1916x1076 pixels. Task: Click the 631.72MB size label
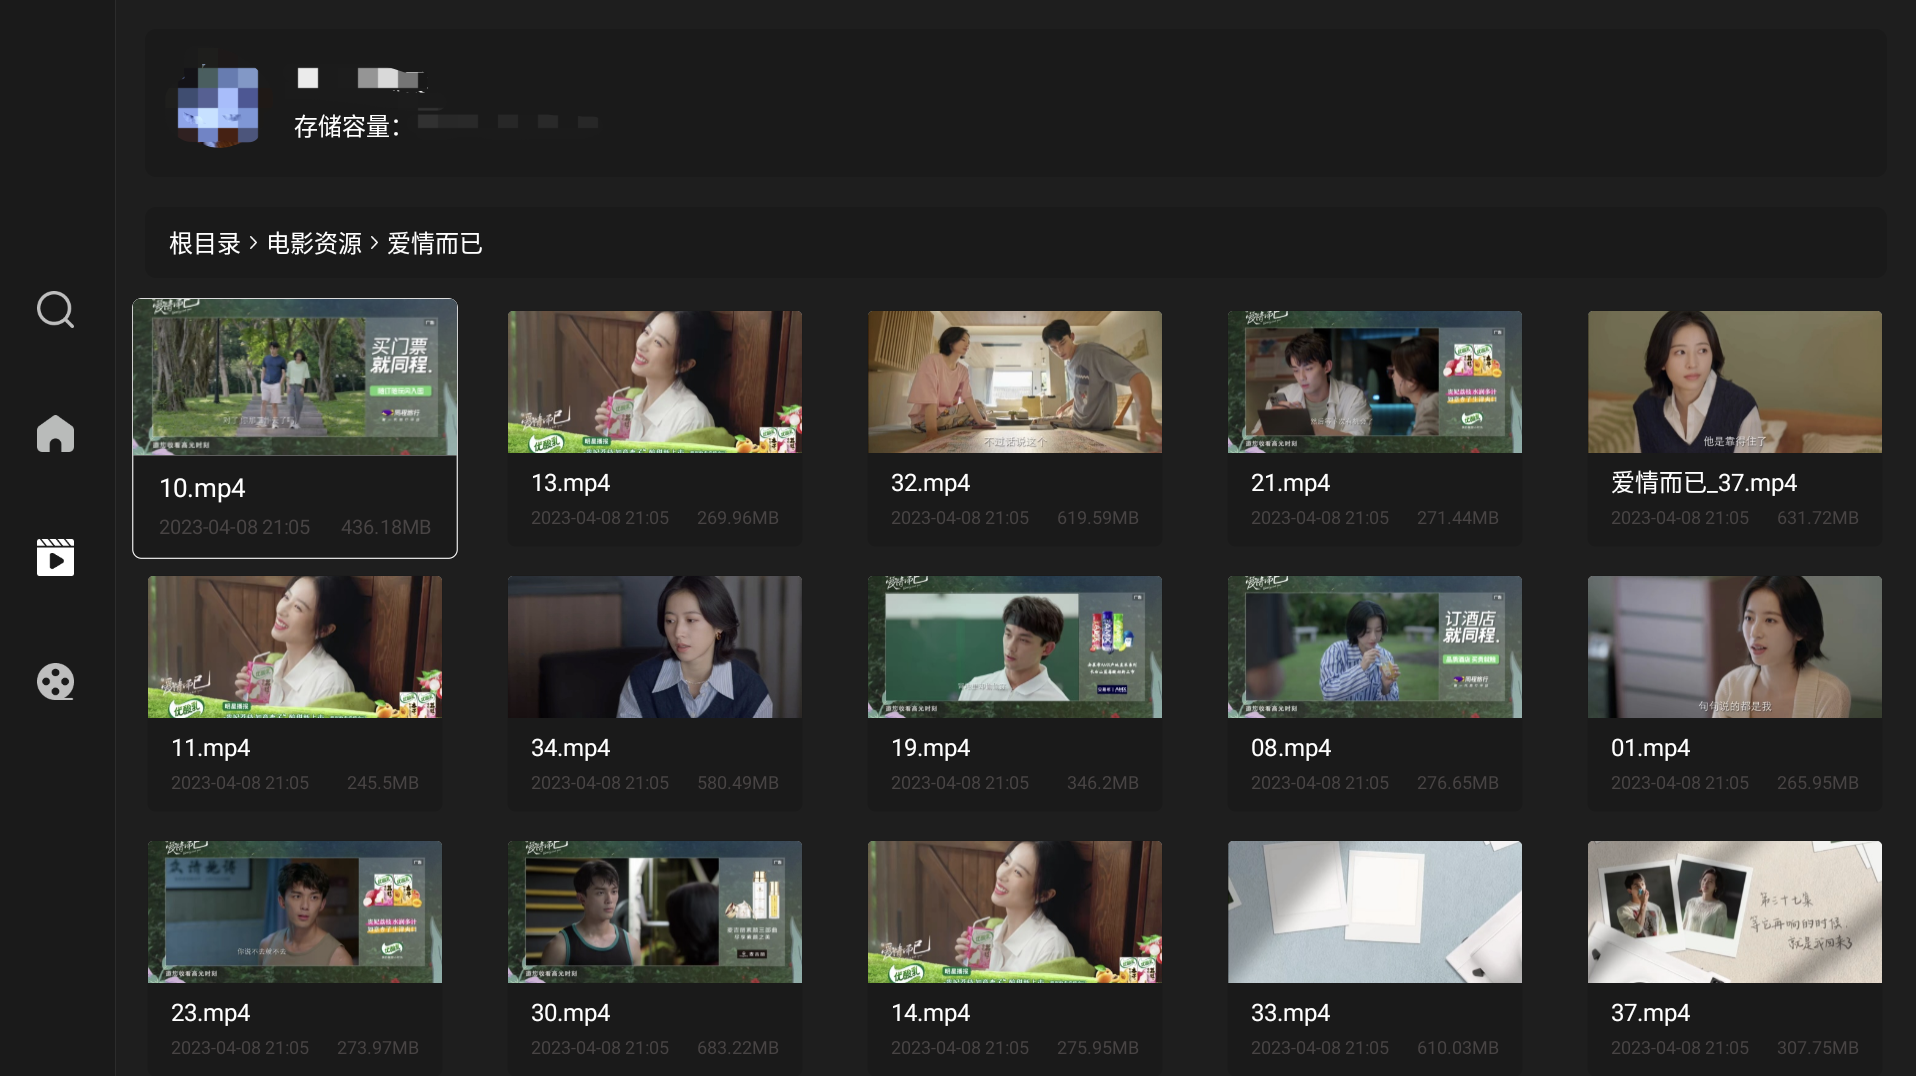(1818, 518)
